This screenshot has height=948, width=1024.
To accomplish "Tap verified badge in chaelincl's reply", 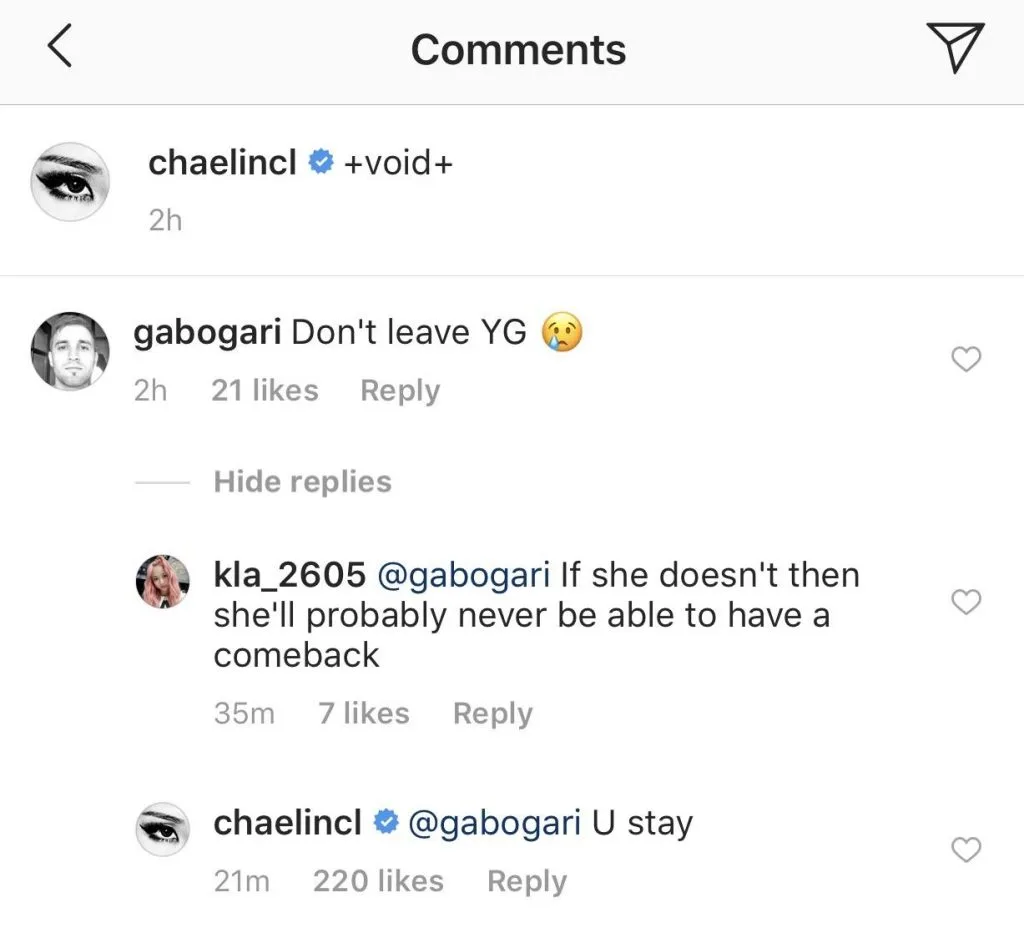I will (385, 824).
